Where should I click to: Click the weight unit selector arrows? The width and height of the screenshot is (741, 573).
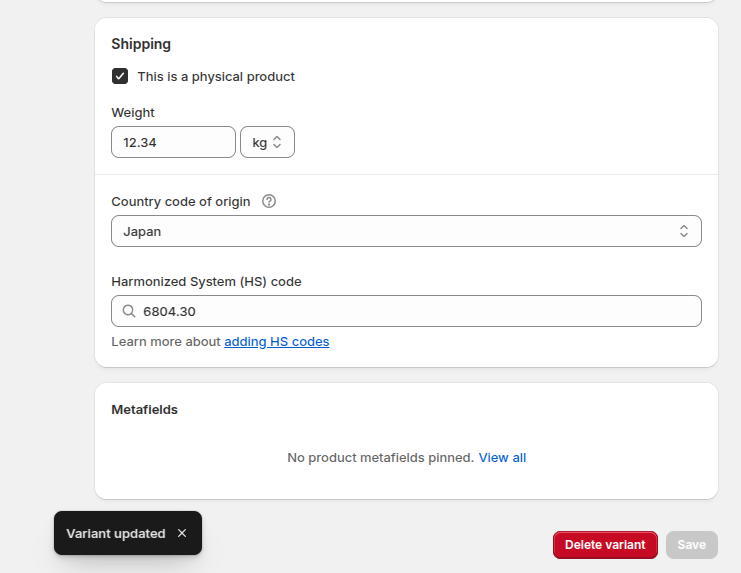coord(277,142)
